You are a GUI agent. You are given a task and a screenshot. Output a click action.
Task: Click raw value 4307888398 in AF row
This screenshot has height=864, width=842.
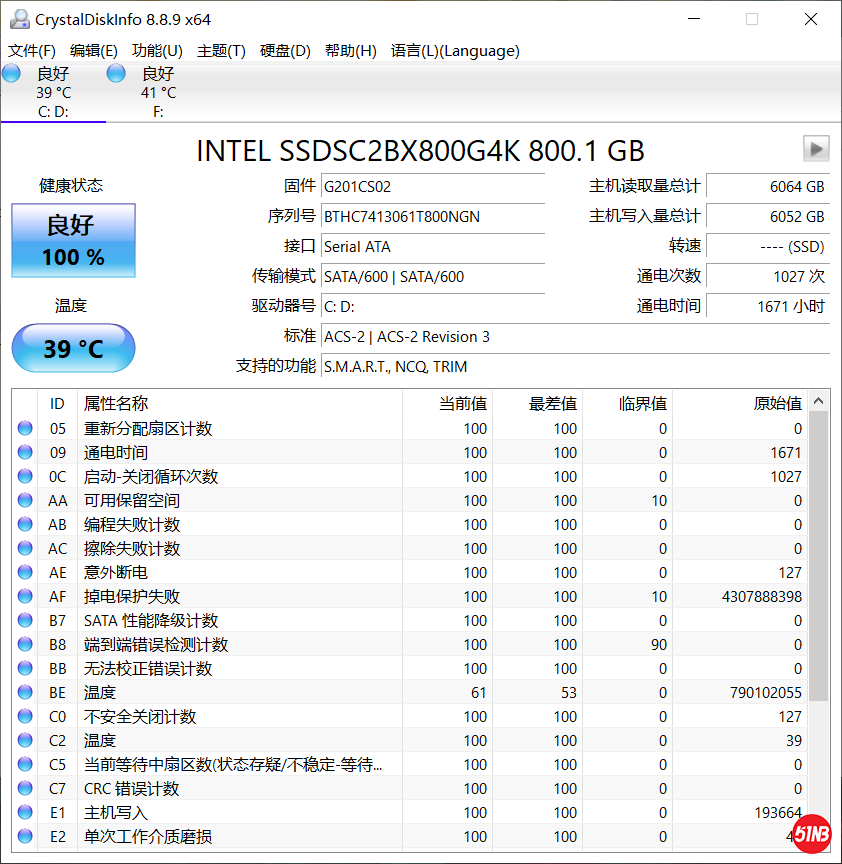pyautogui.click(x=762, y=596)
